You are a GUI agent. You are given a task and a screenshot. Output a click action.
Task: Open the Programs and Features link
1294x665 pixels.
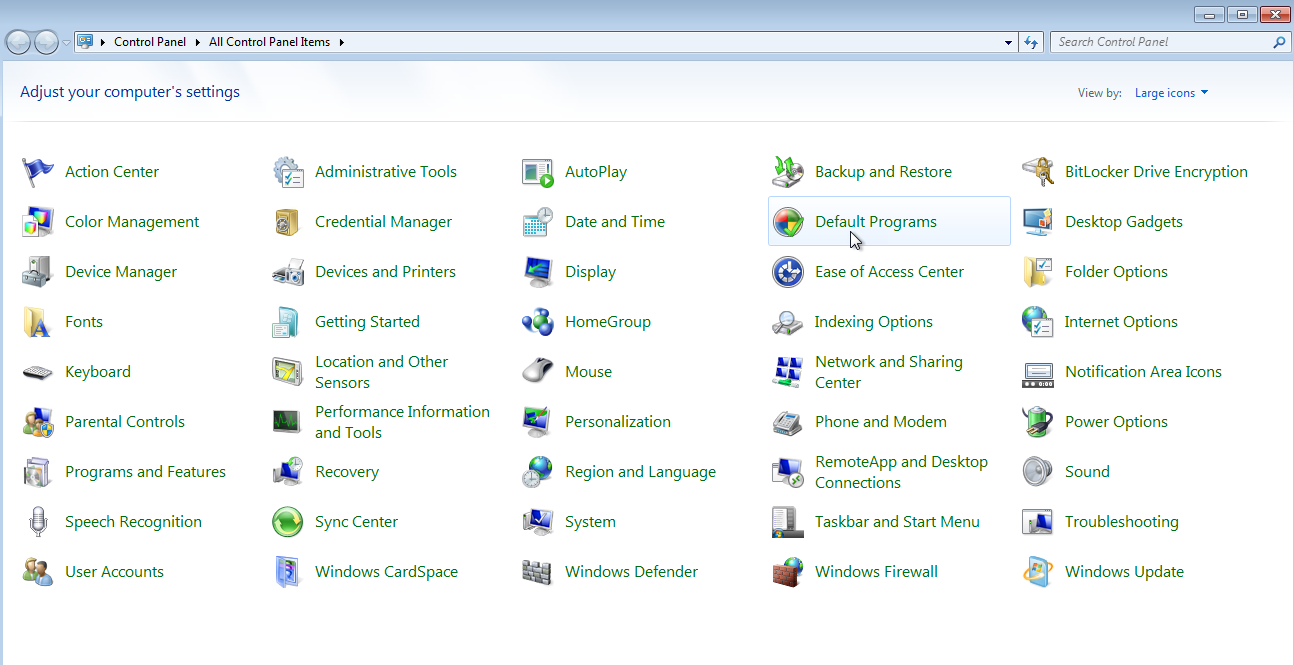145,472
